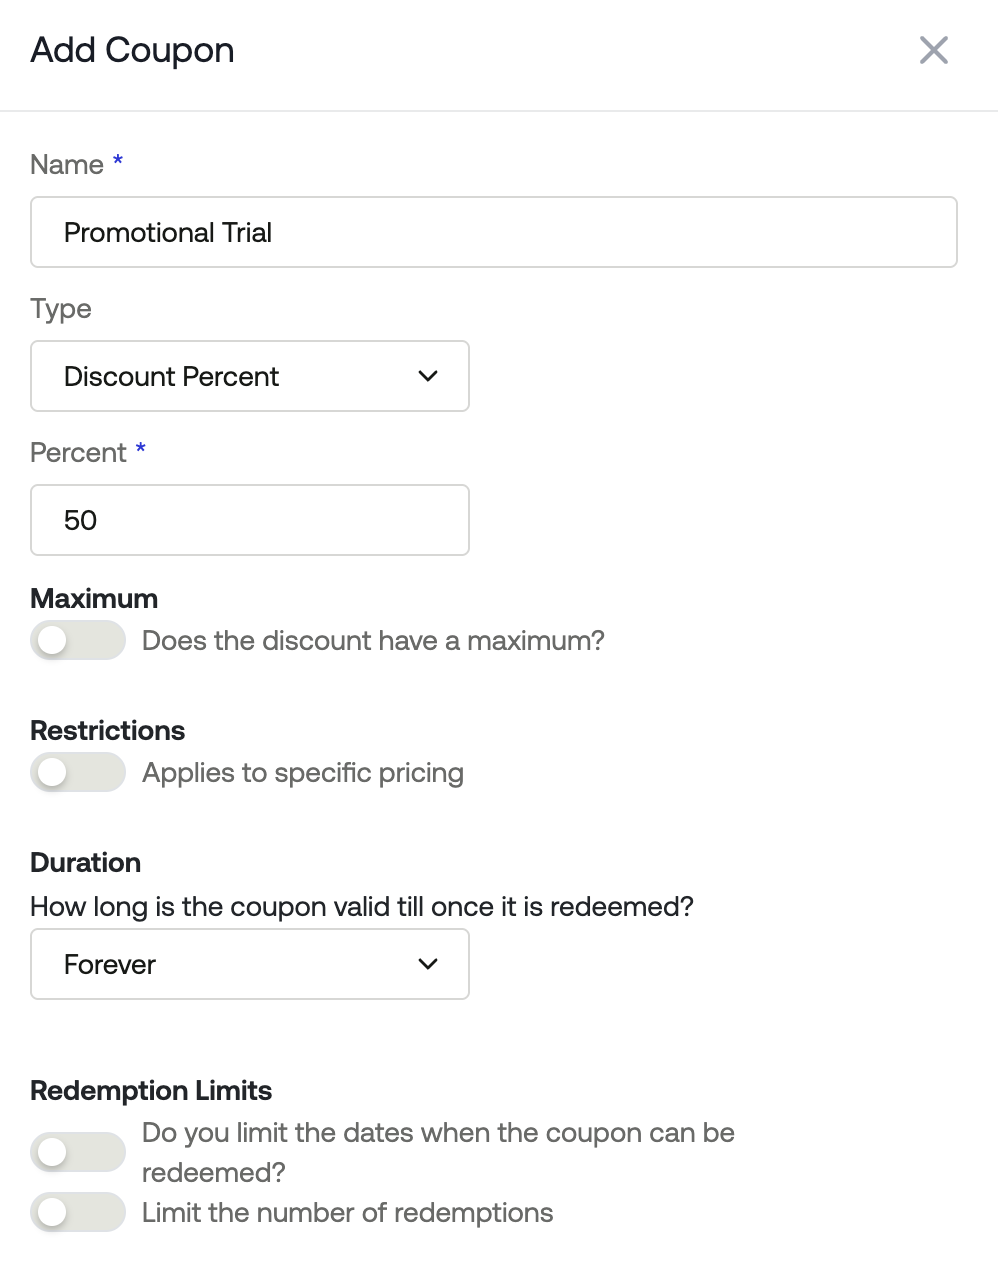The image size is (998, 1280).
Task: Click the chevron icon in Type dropdown
Action: 428,376
